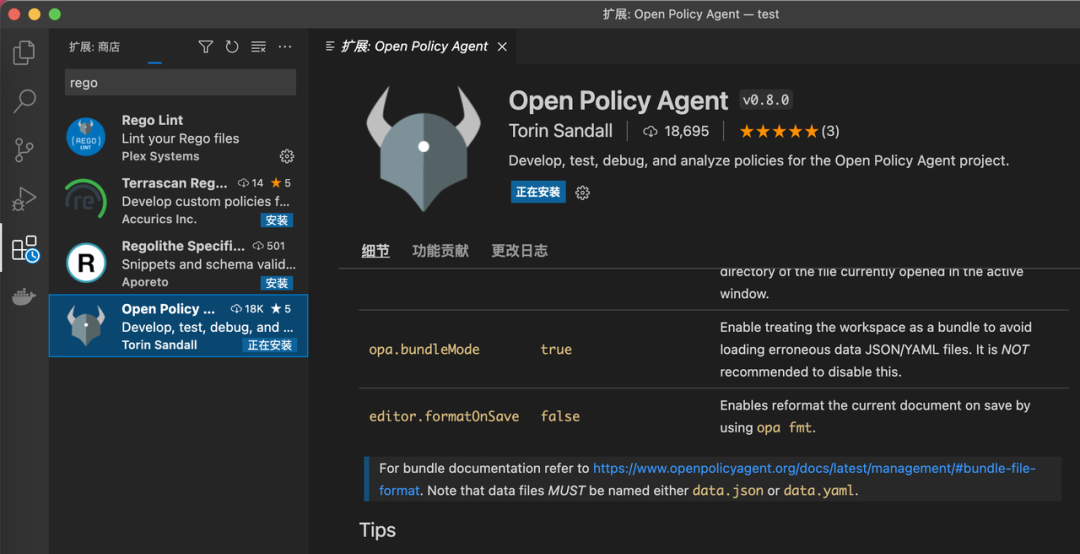Click the data.json inline code

click(727, 491)
